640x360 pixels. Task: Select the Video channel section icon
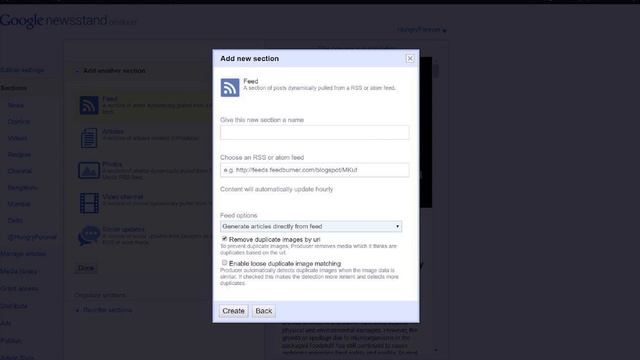(89, 203)
